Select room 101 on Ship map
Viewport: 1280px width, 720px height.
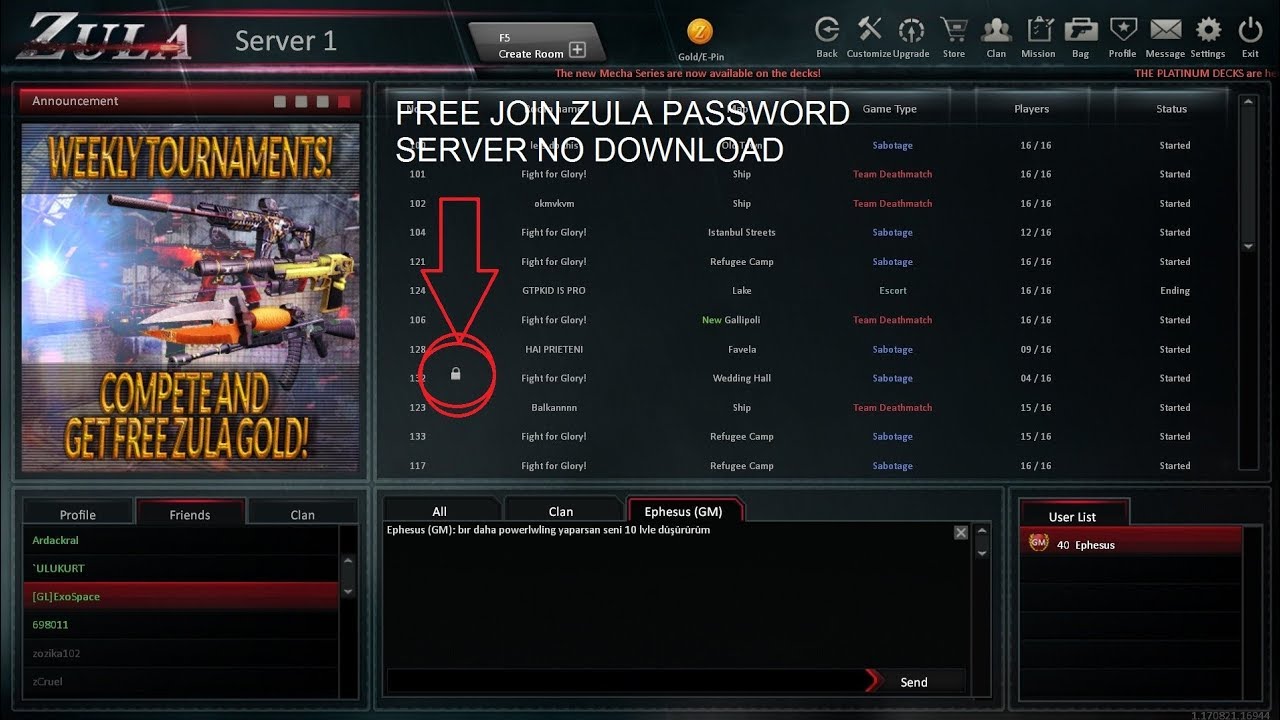tap(808, 174)
